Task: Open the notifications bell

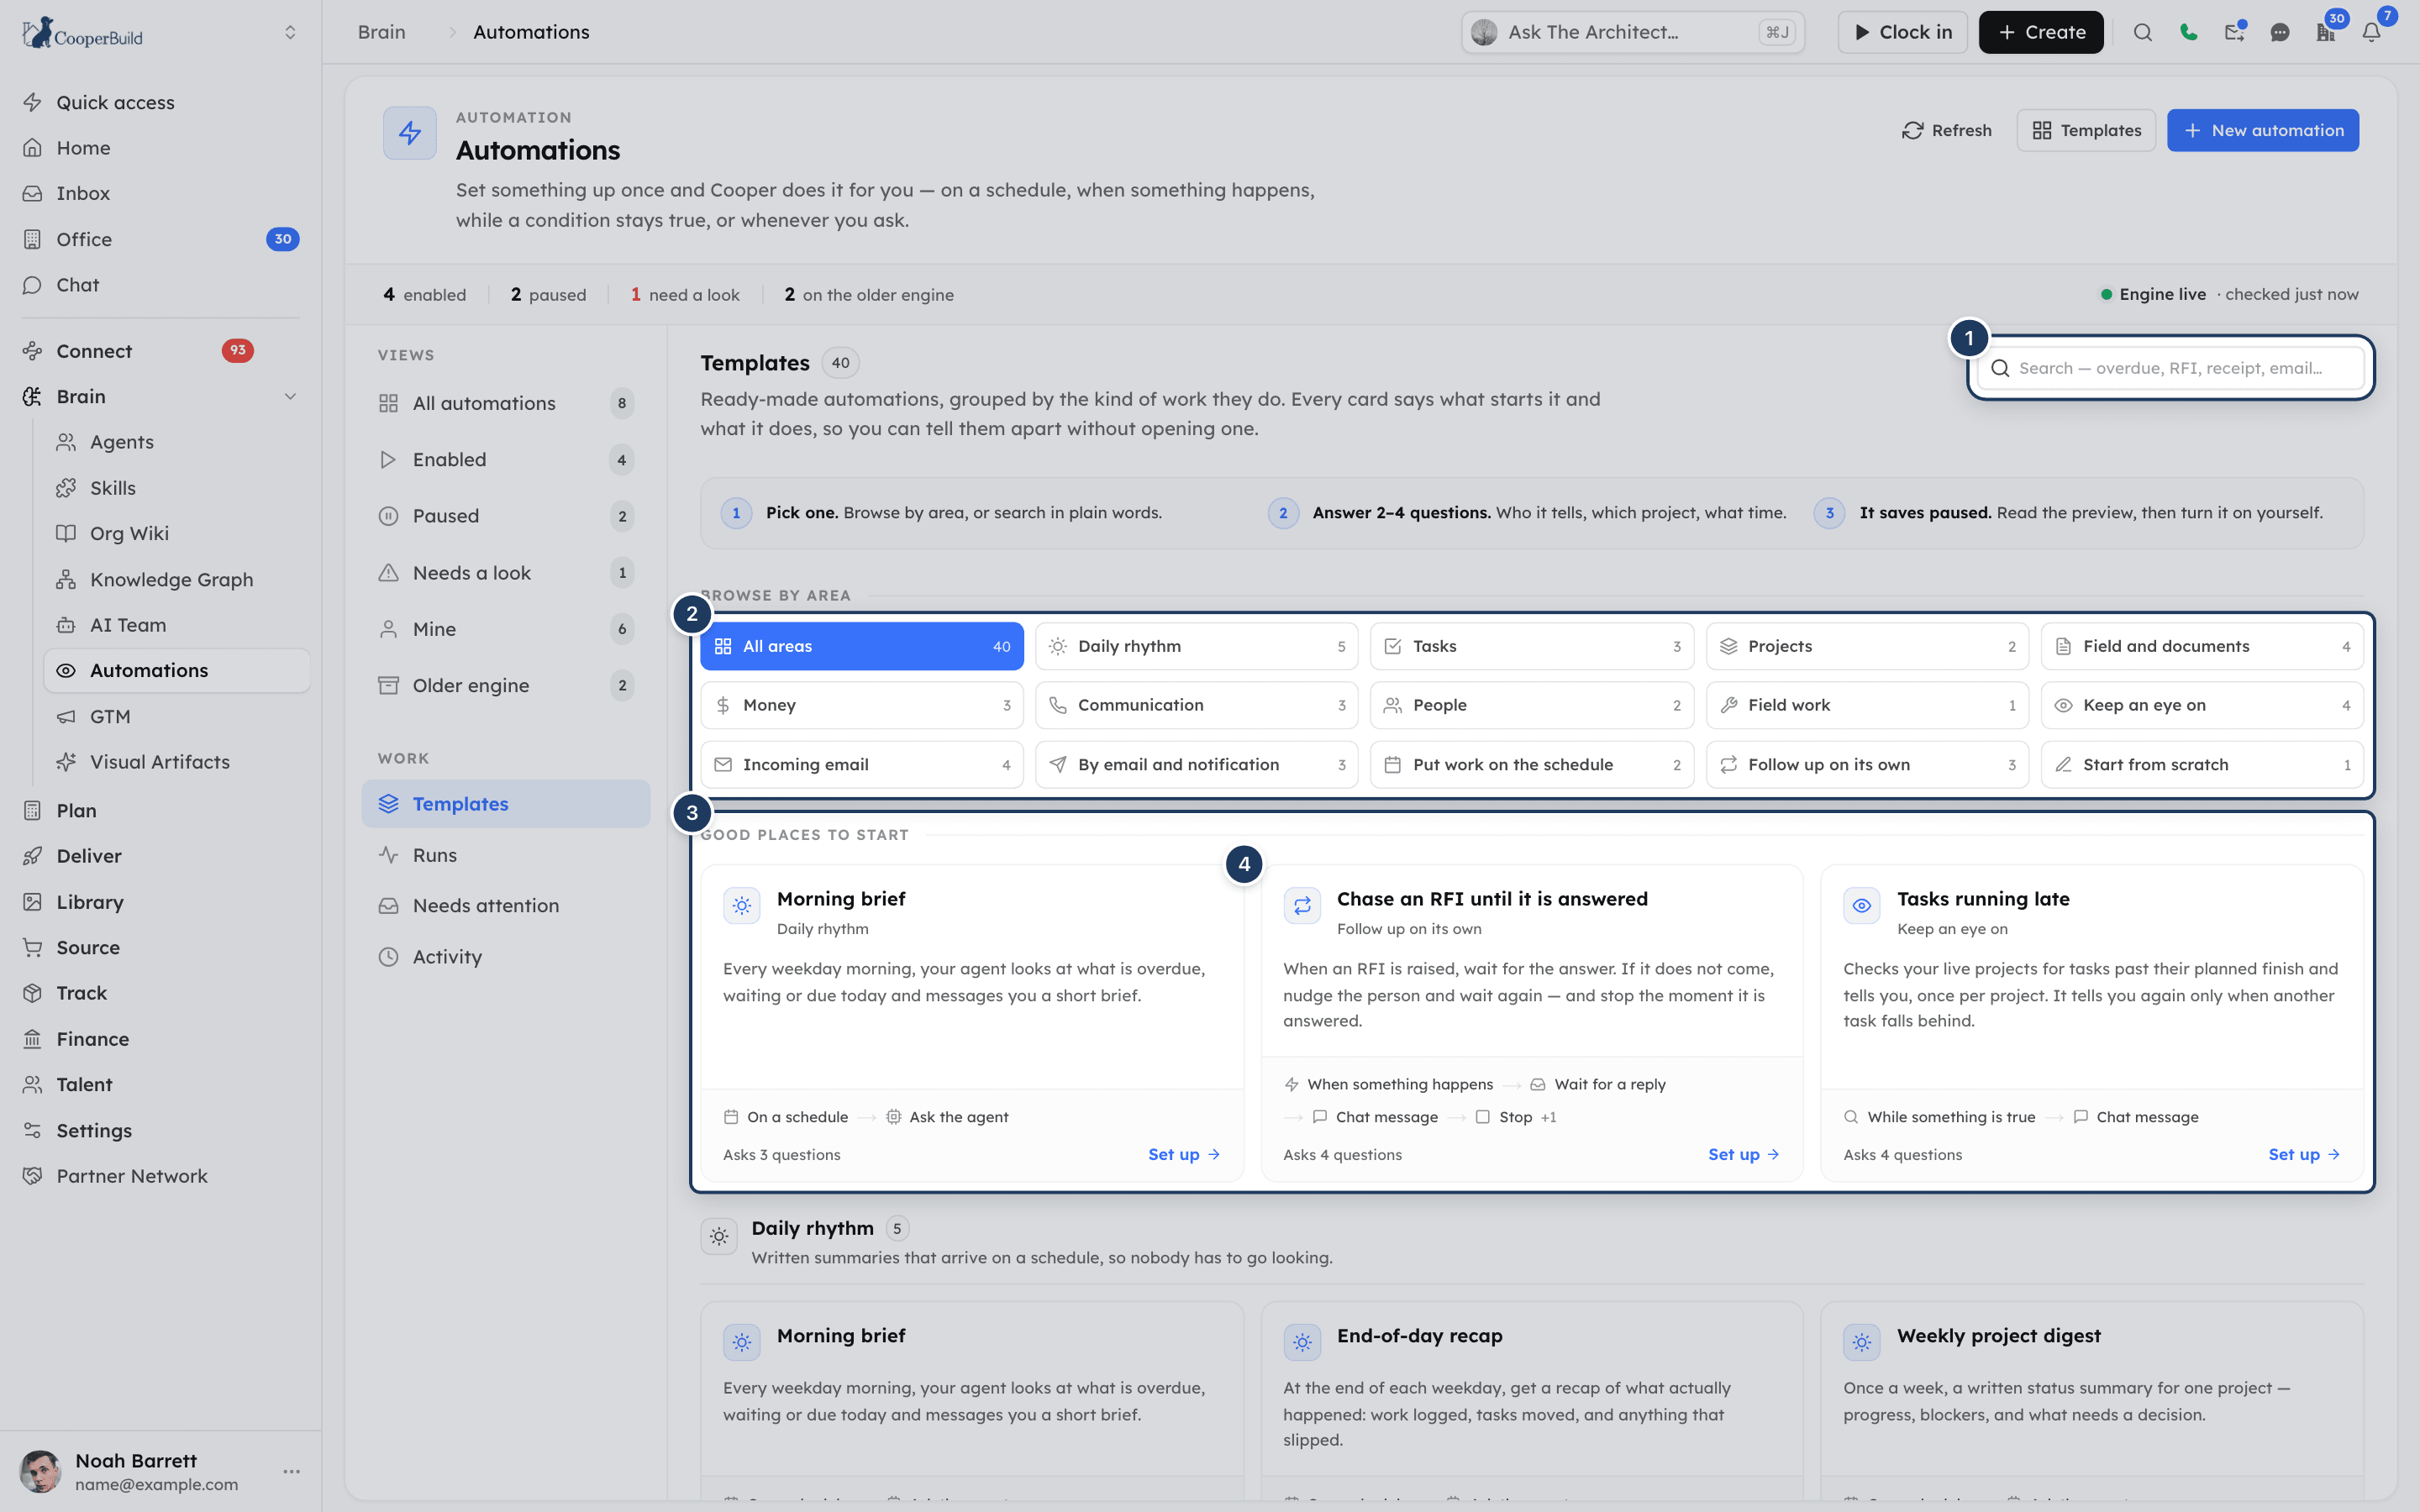Action: (x=2371, y=32)
